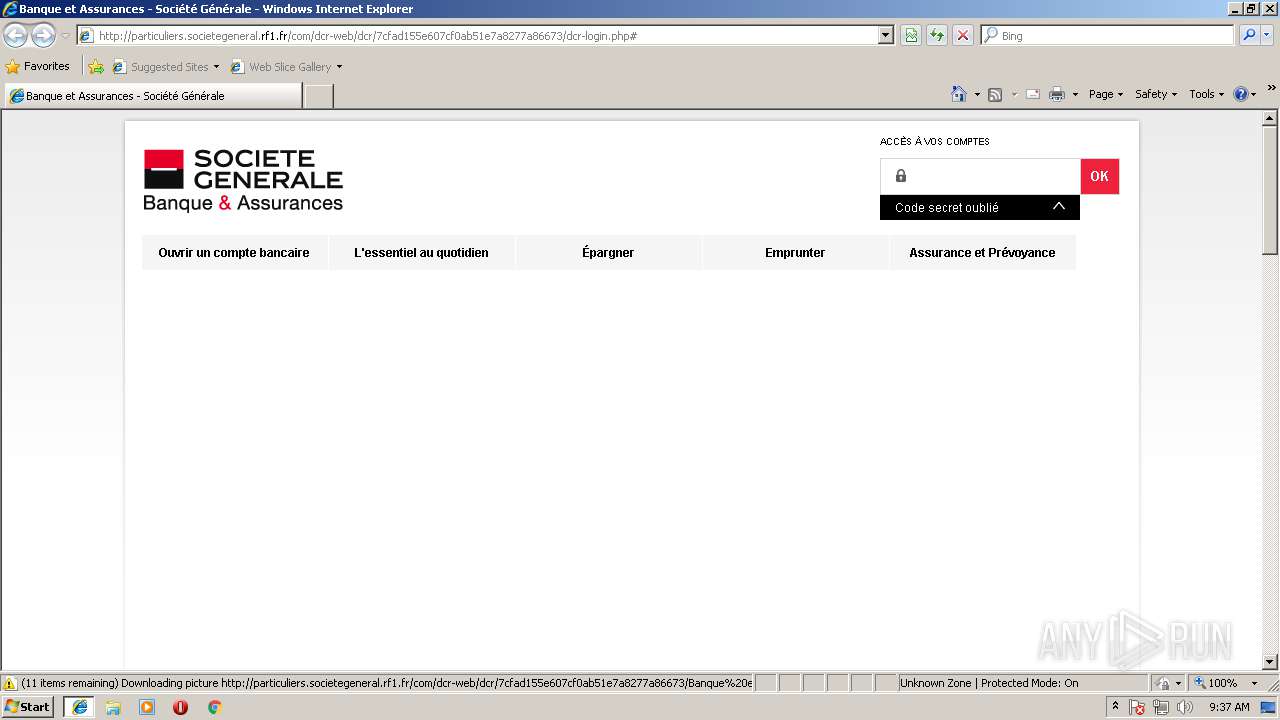Screen dimensions: 1280x720
Task: Open the Safety menu
Action: tap(1156, 94)
